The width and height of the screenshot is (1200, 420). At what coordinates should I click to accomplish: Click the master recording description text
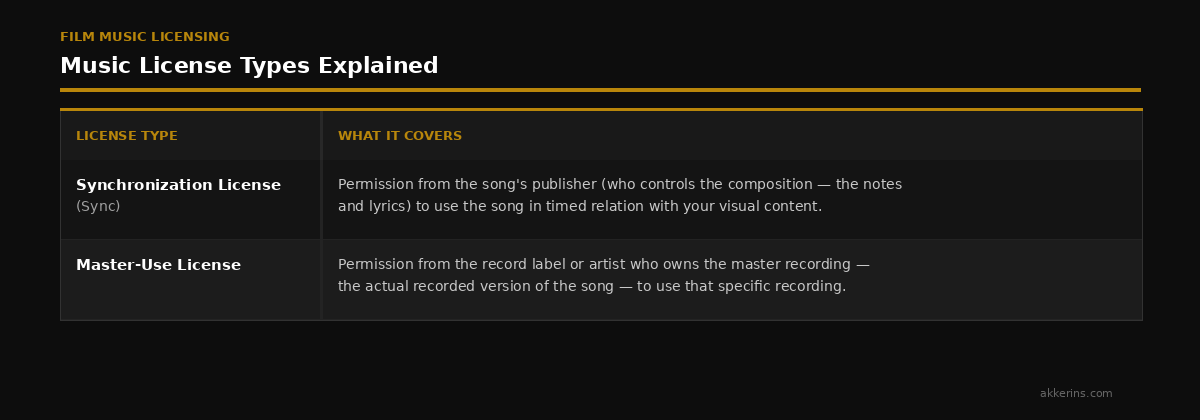point(604,275)
